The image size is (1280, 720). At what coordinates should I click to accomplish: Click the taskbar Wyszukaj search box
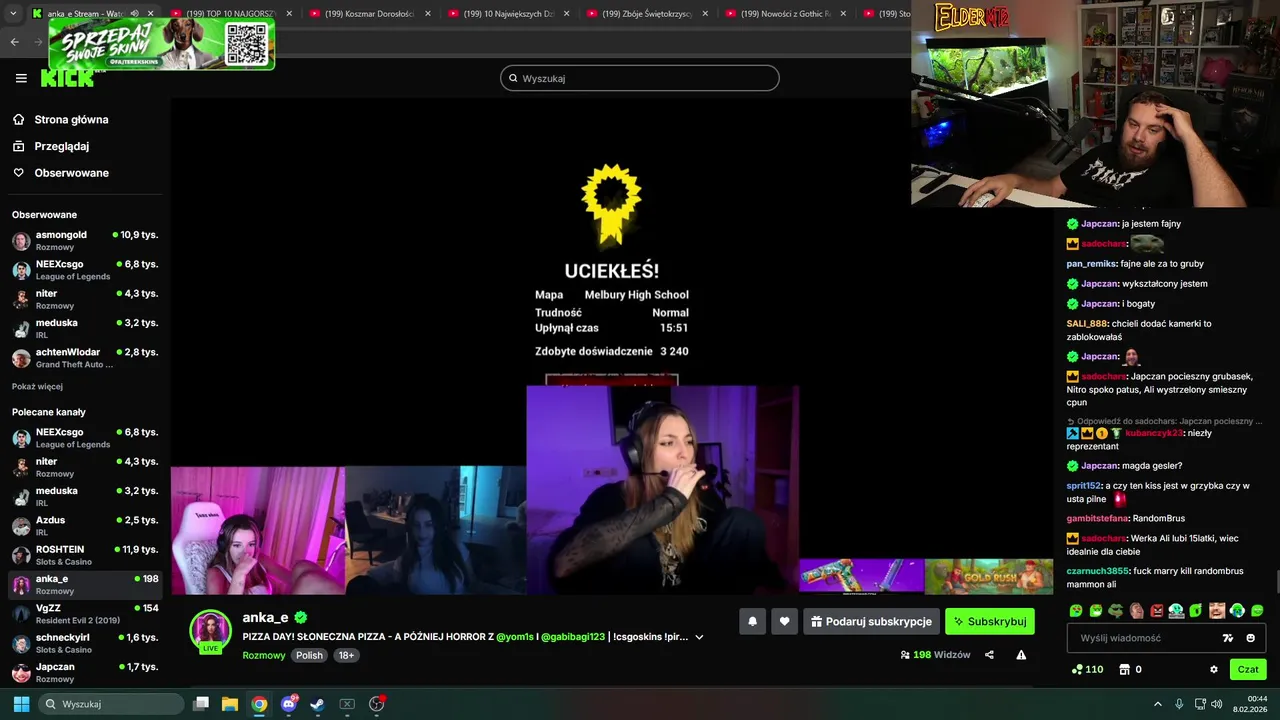pos(110,704)
